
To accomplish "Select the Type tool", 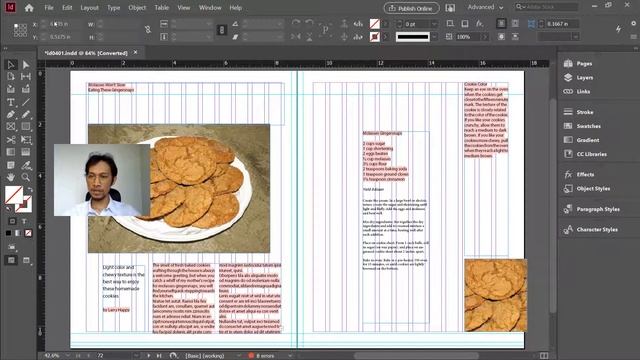I will (x=11, y=102).
